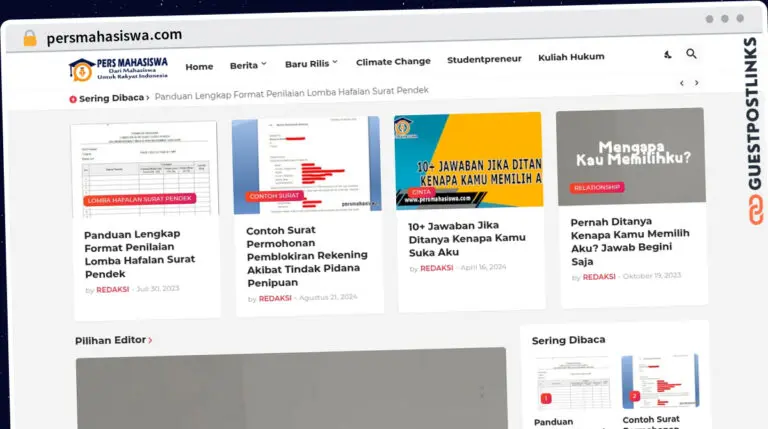Open the large Pilihan Editor featured image

tap(291, 389)
